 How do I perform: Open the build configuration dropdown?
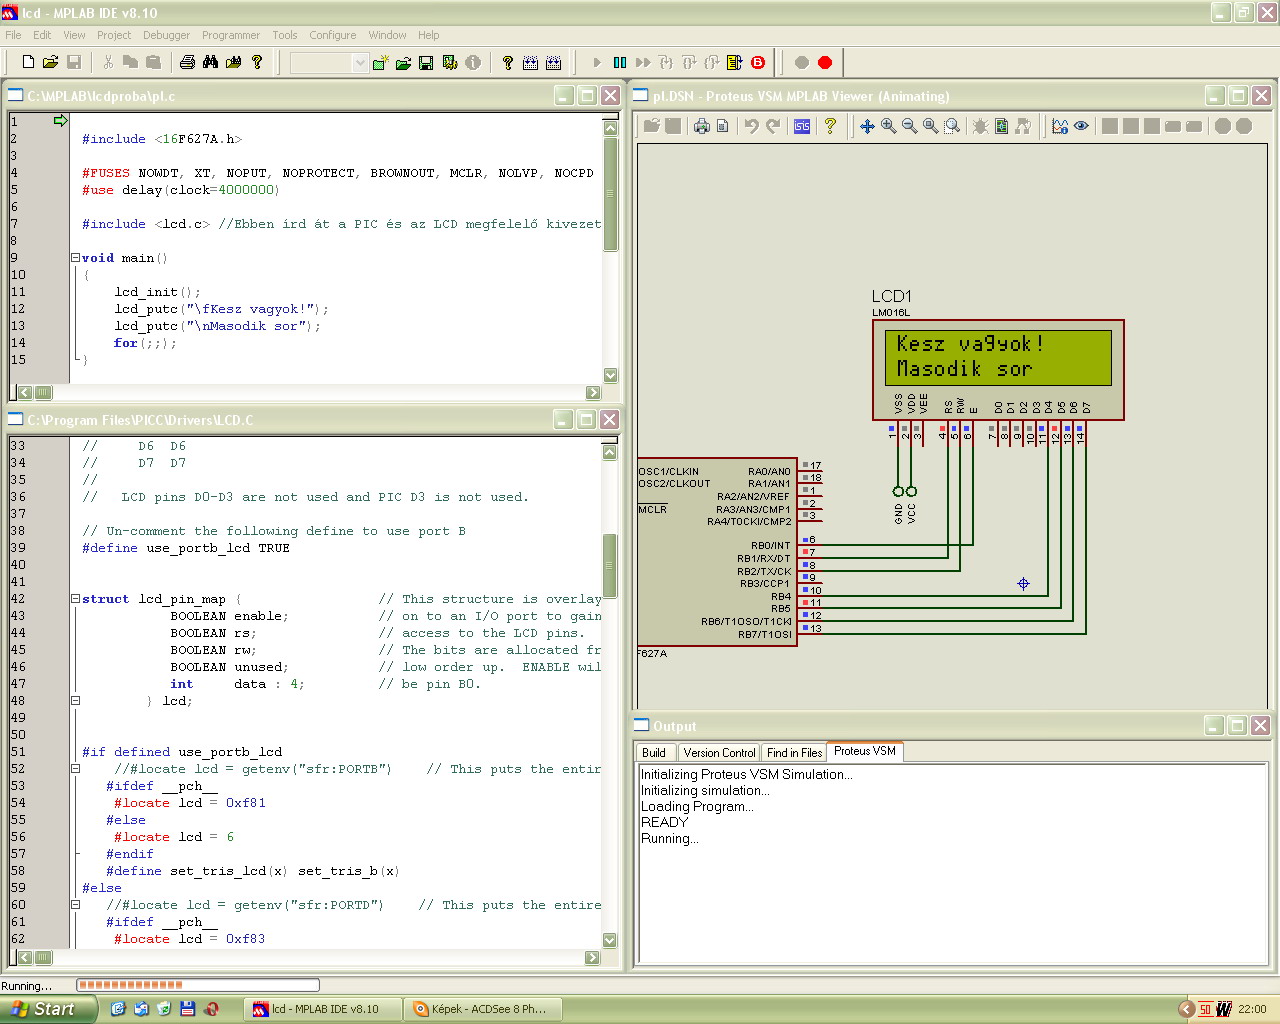[x=360, y=63]
